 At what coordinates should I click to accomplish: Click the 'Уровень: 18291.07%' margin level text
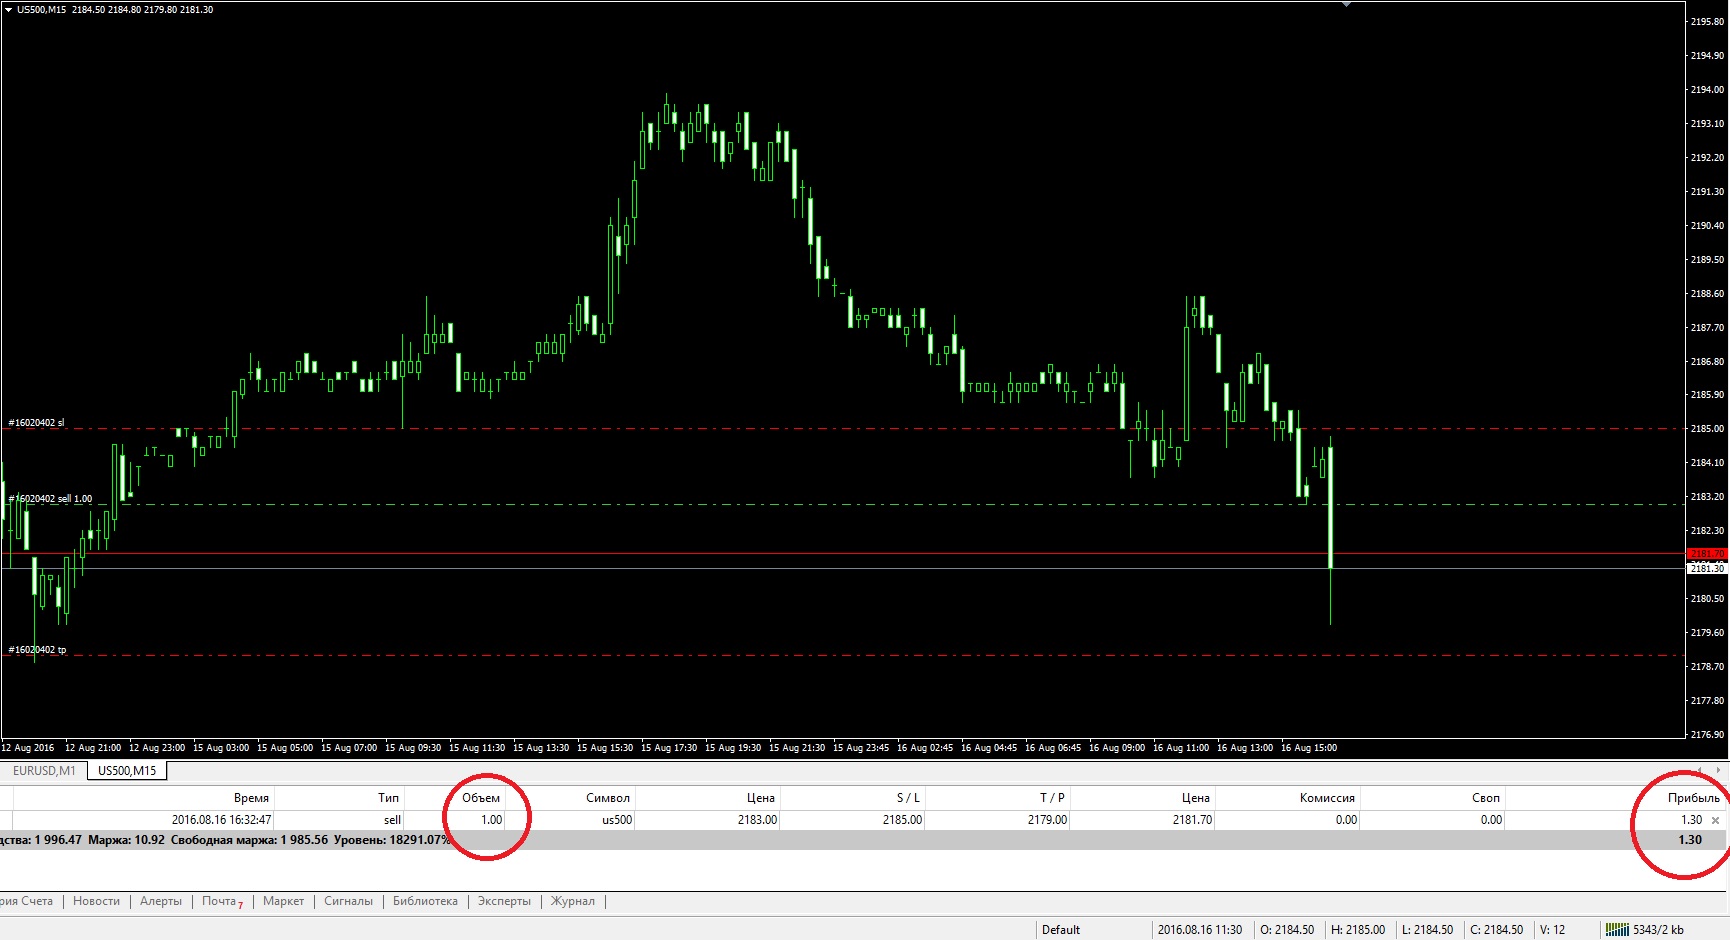tap(392, 840)
